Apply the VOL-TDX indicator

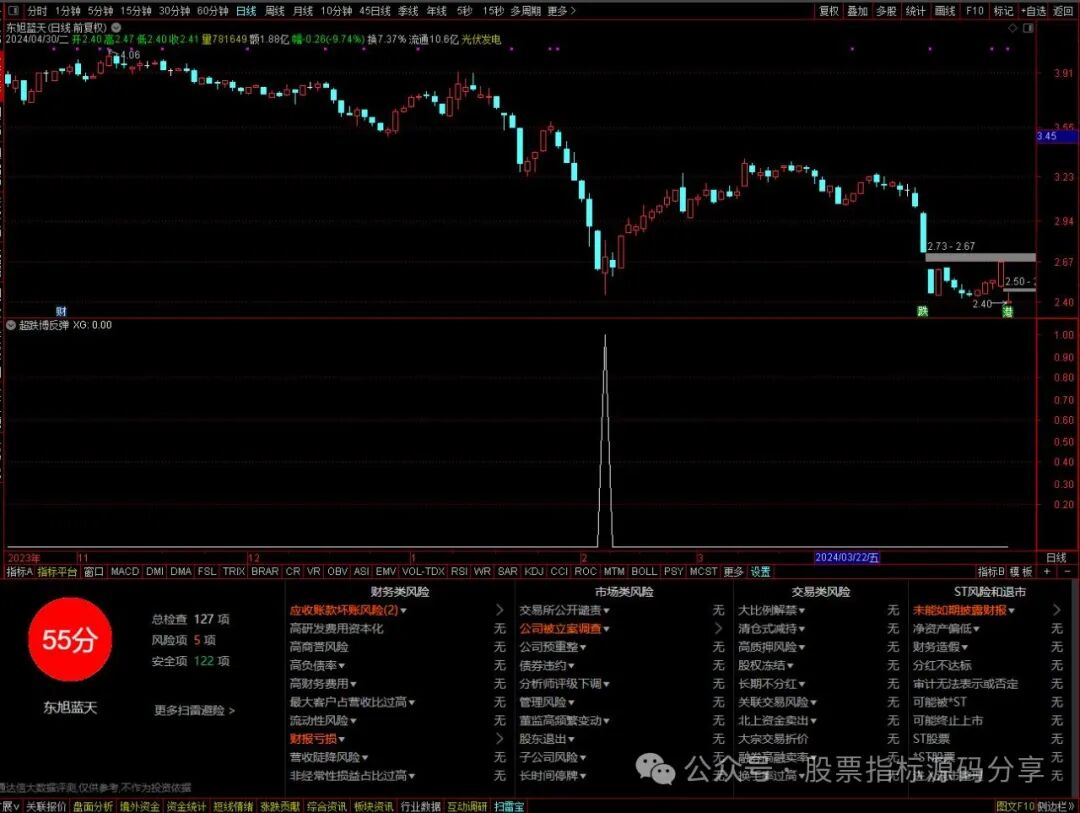click(x=424, y=571)
